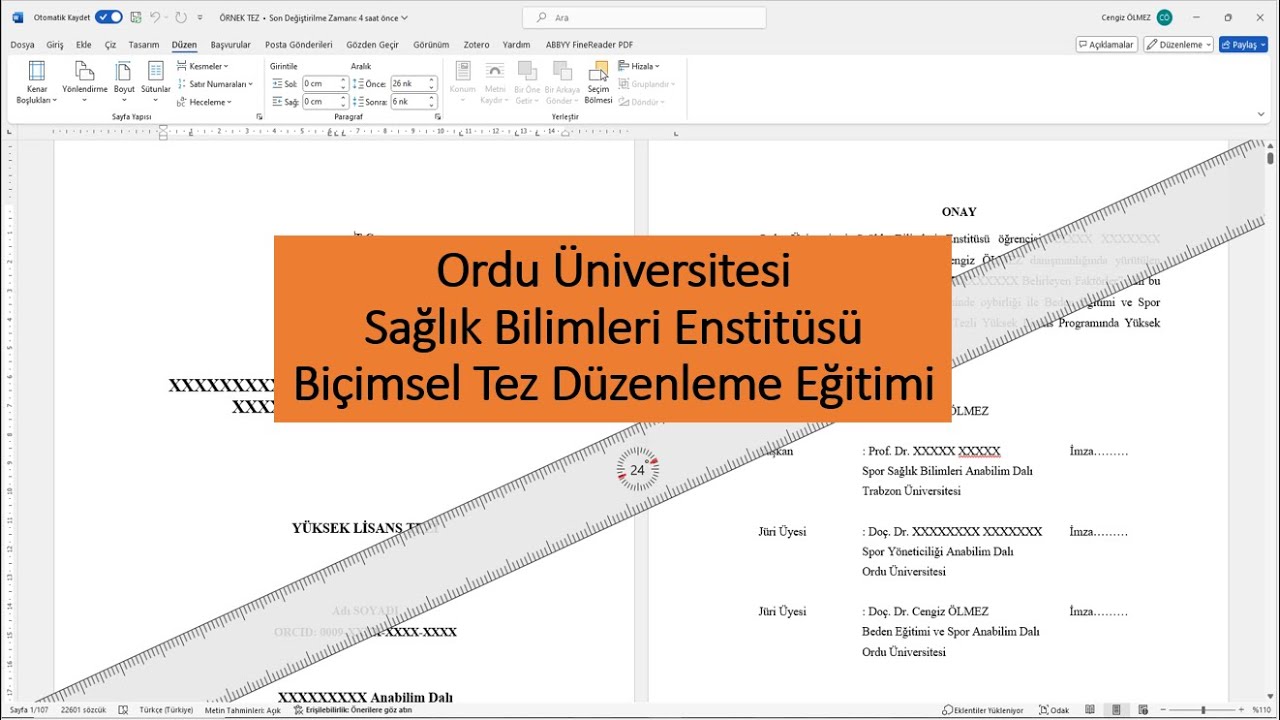Switch to the Görünüm tab
The height and width of the screenshot is (720, 1280).
pyautogui.click(x=431, y=45)
